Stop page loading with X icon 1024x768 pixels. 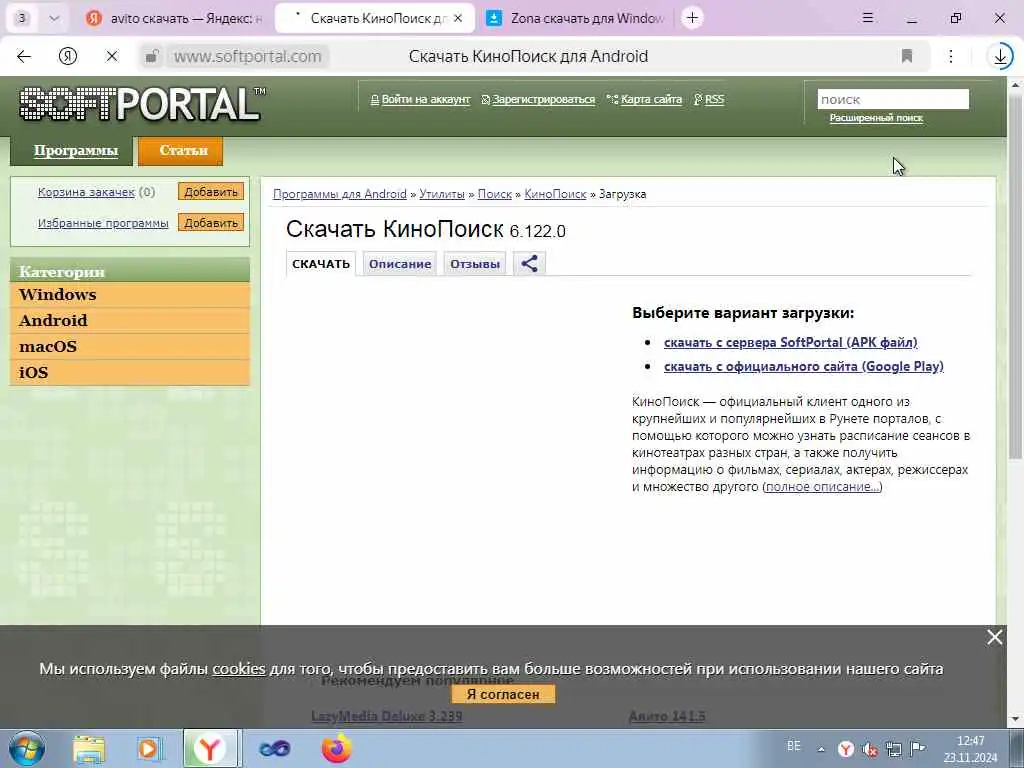112,56
